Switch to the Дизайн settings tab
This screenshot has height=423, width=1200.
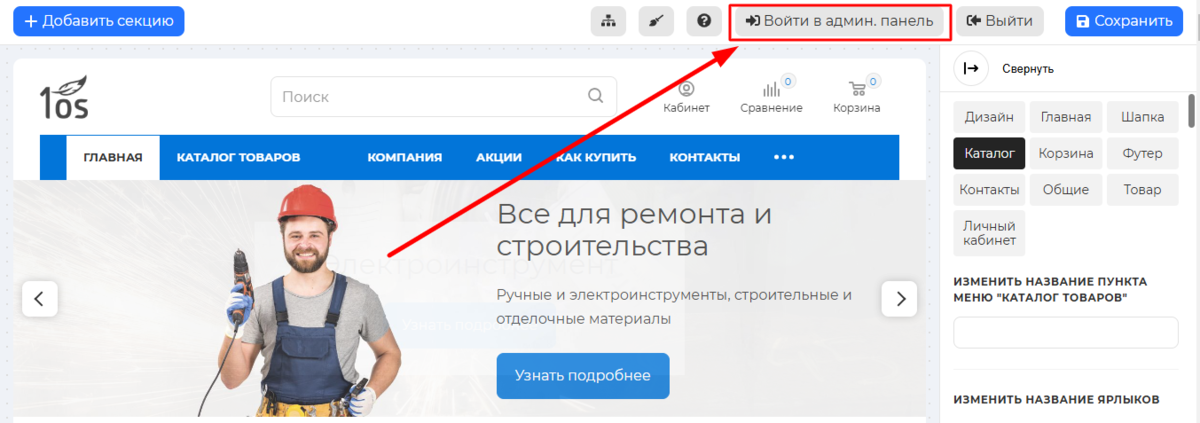(989, 117)
